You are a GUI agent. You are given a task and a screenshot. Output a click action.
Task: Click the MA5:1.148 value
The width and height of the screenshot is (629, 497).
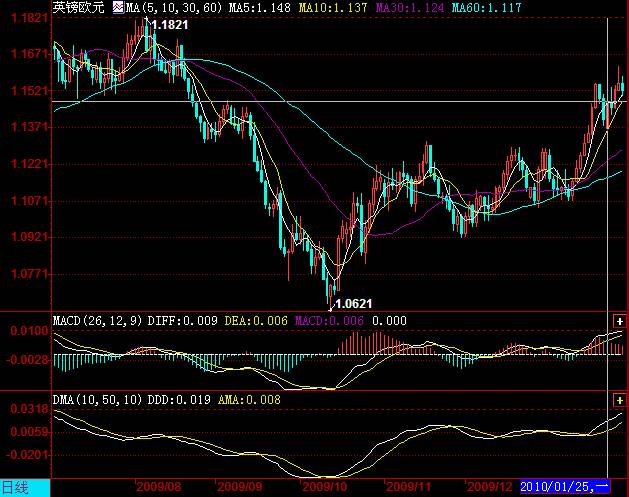[x=260, y=8]
